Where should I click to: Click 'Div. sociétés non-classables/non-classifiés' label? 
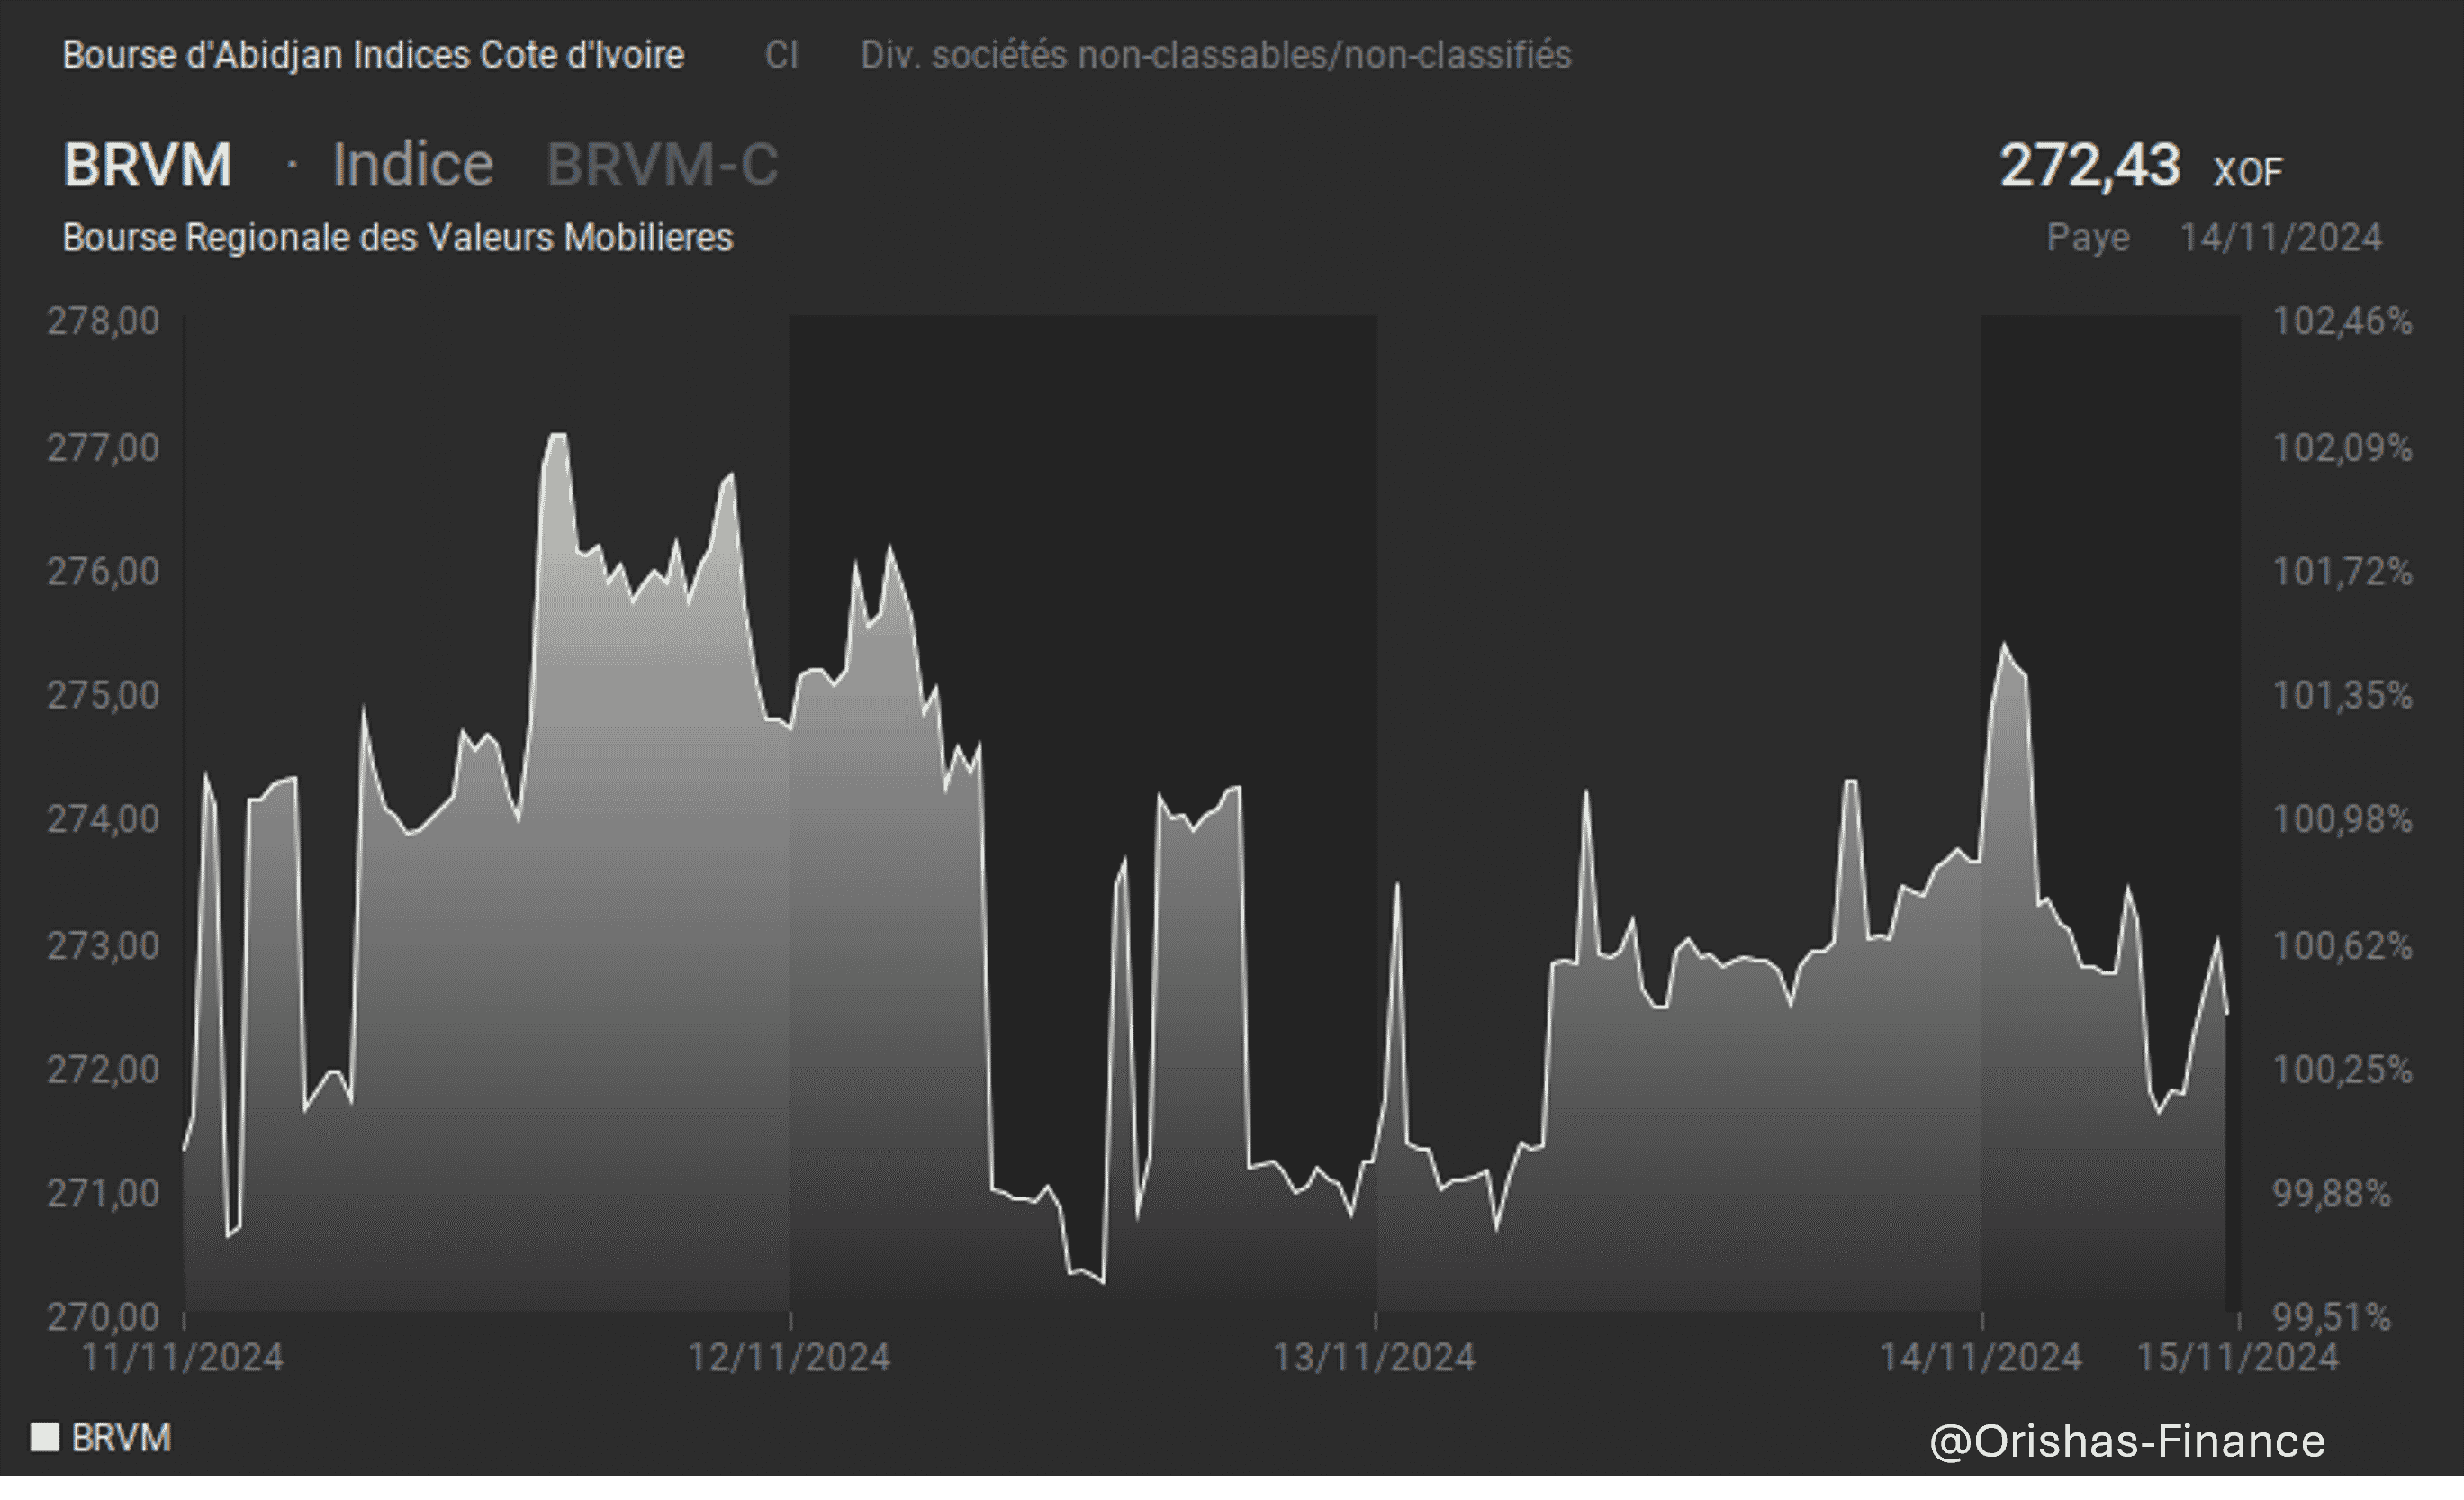click(1216, 55)
